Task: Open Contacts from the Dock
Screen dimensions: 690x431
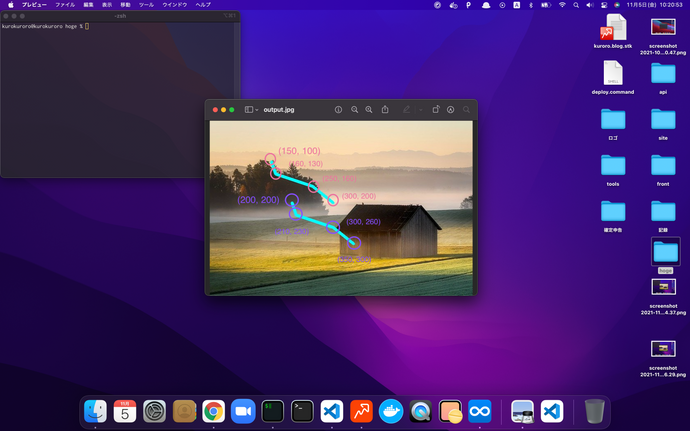Action: click(x=184, y=411)
